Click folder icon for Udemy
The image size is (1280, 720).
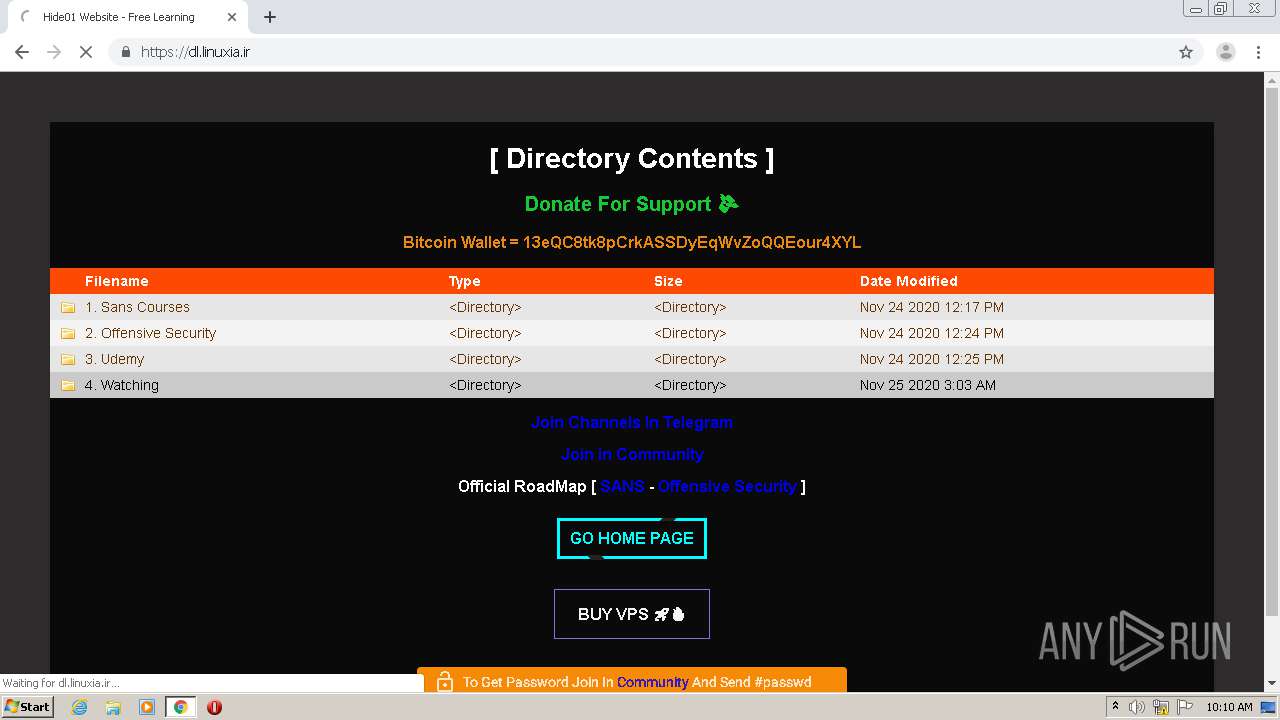click(68, 359)
